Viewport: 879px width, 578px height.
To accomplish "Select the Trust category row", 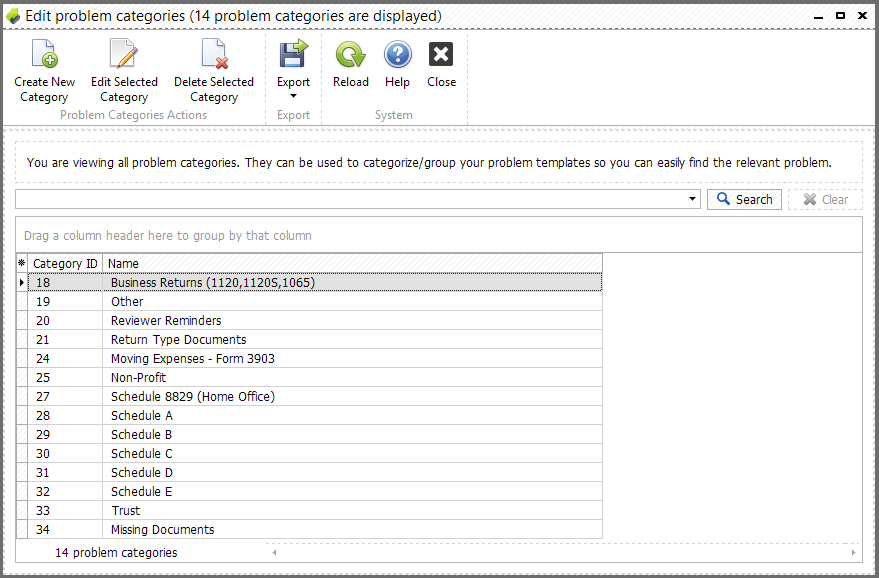I will [314, 511].
